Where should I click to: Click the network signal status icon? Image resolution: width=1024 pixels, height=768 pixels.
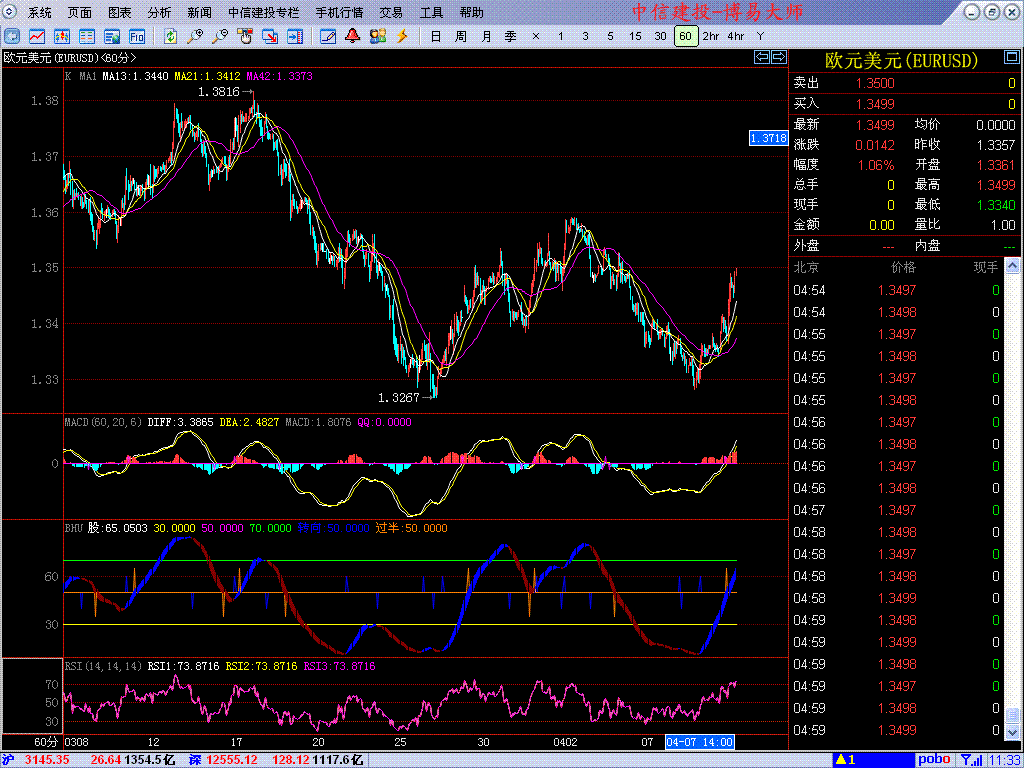pos(968,760)
